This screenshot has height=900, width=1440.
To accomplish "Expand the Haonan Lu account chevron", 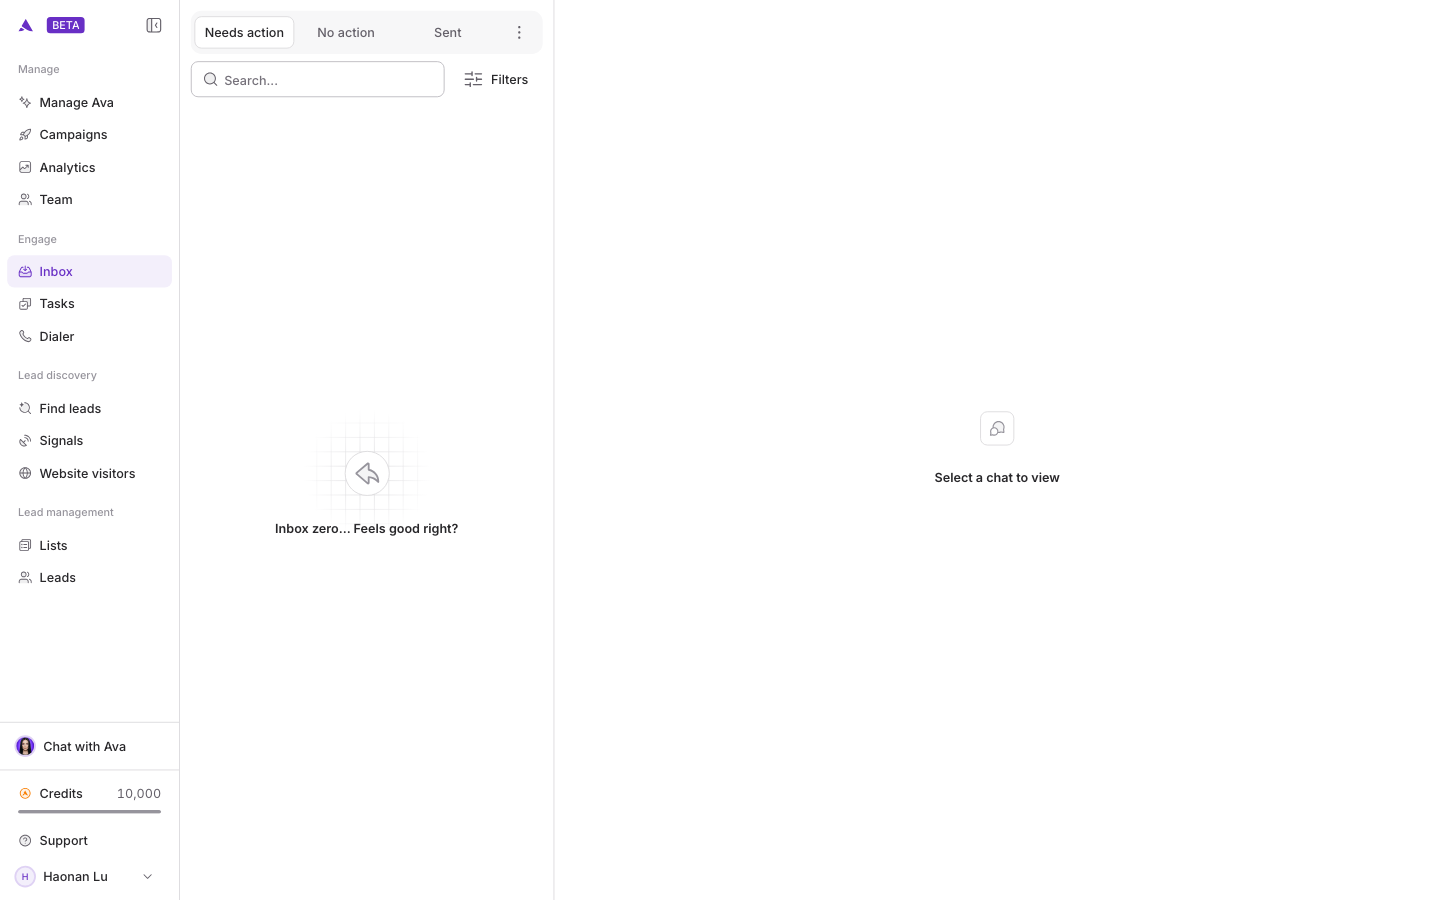I will [x=148, y=877].
